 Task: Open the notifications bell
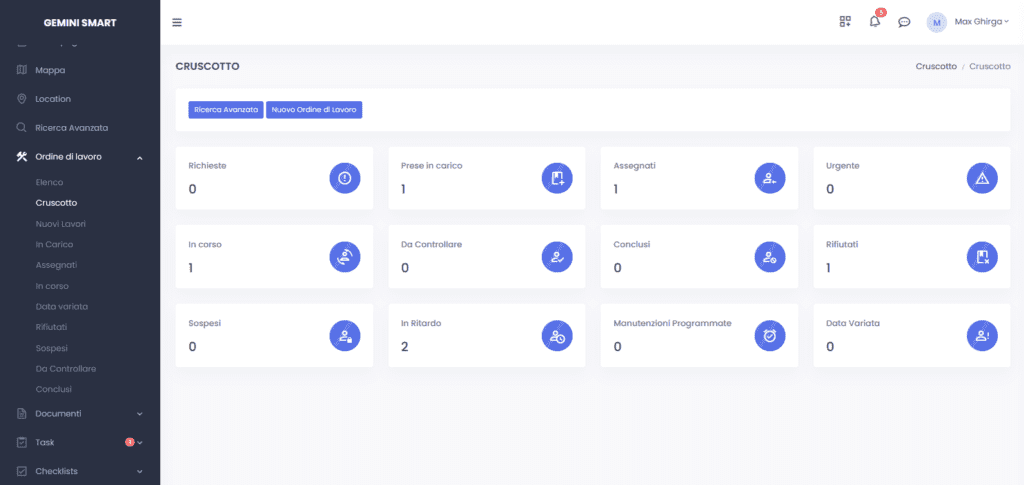pos(874,22)
